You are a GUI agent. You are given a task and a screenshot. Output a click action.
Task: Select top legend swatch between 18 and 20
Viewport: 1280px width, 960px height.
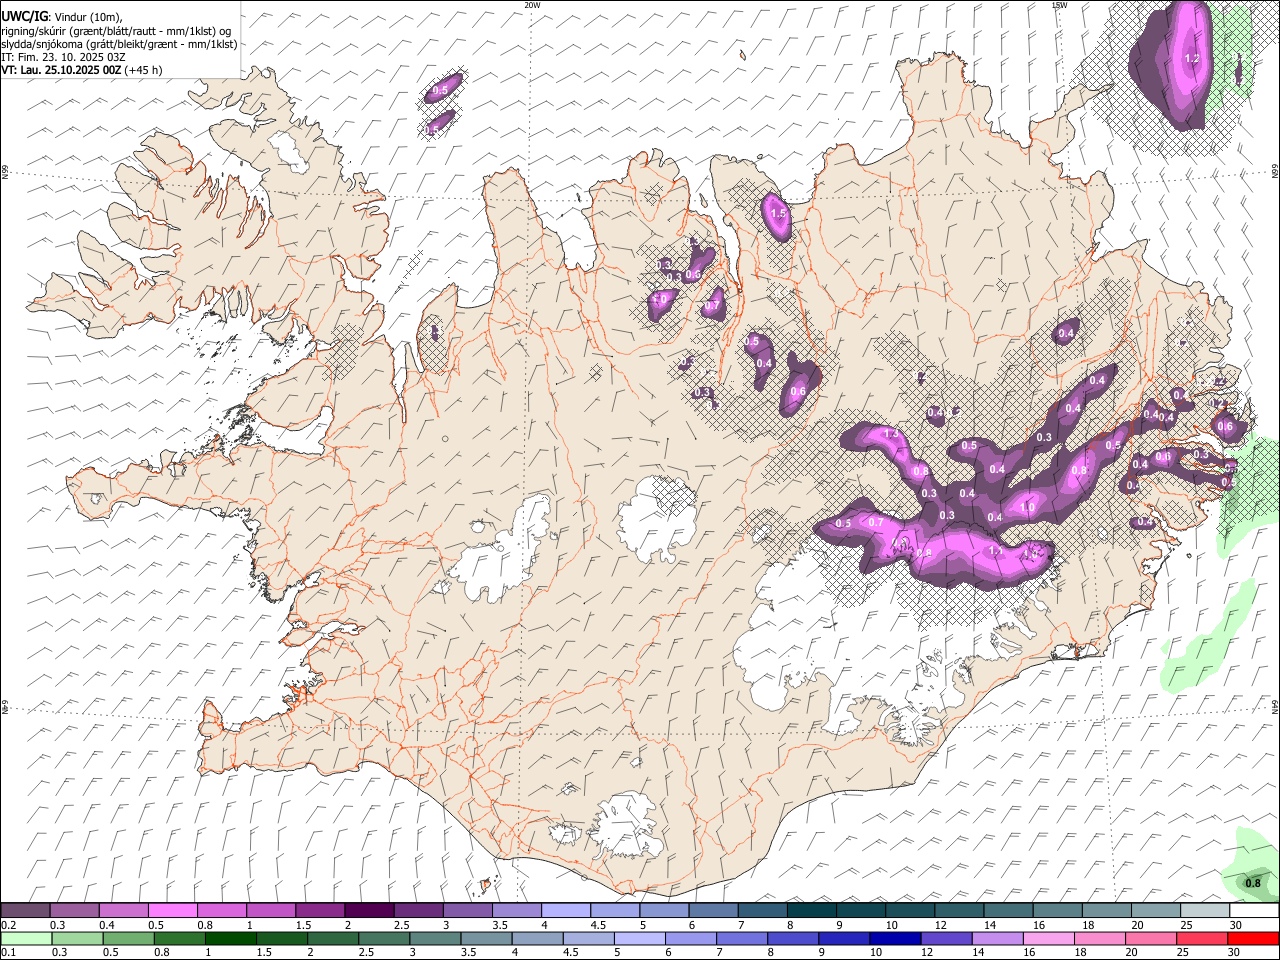(1106, 910)
